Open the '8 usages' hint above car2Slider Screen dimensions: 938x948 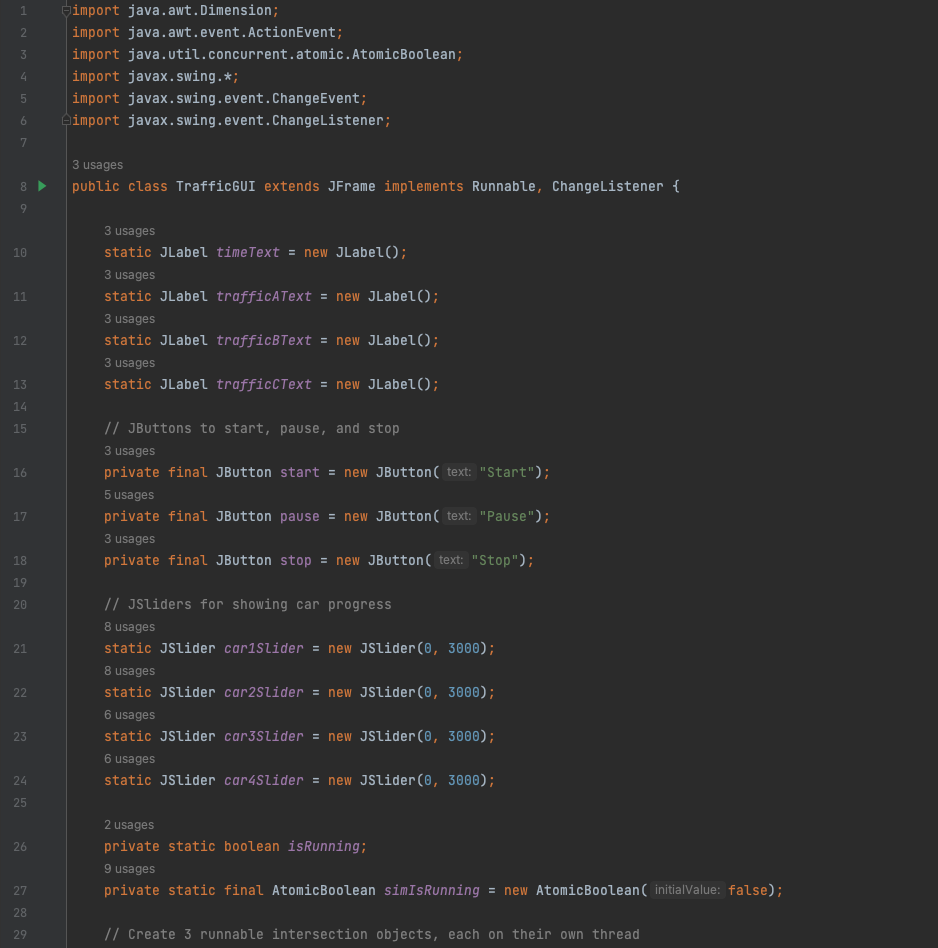(x=129, y=670)
